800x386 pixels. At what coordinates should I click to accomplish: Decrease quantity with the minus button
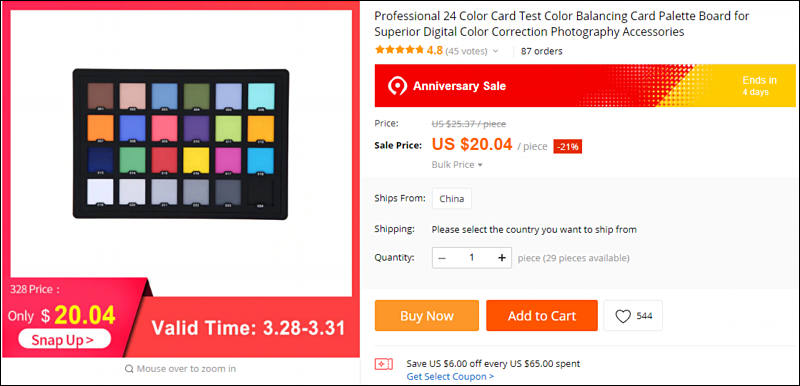pos(442,258)
